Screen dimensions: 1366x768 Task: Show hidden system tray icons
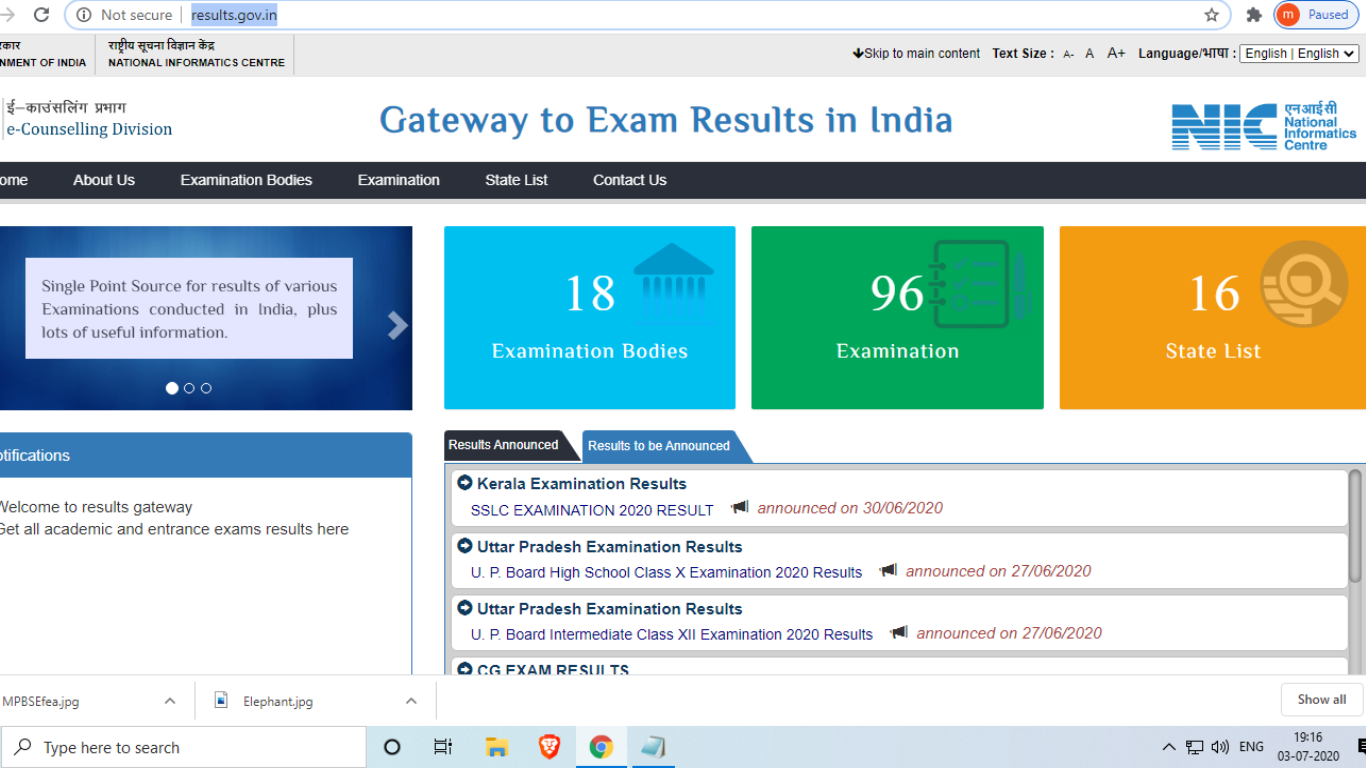click(1168, 747)
